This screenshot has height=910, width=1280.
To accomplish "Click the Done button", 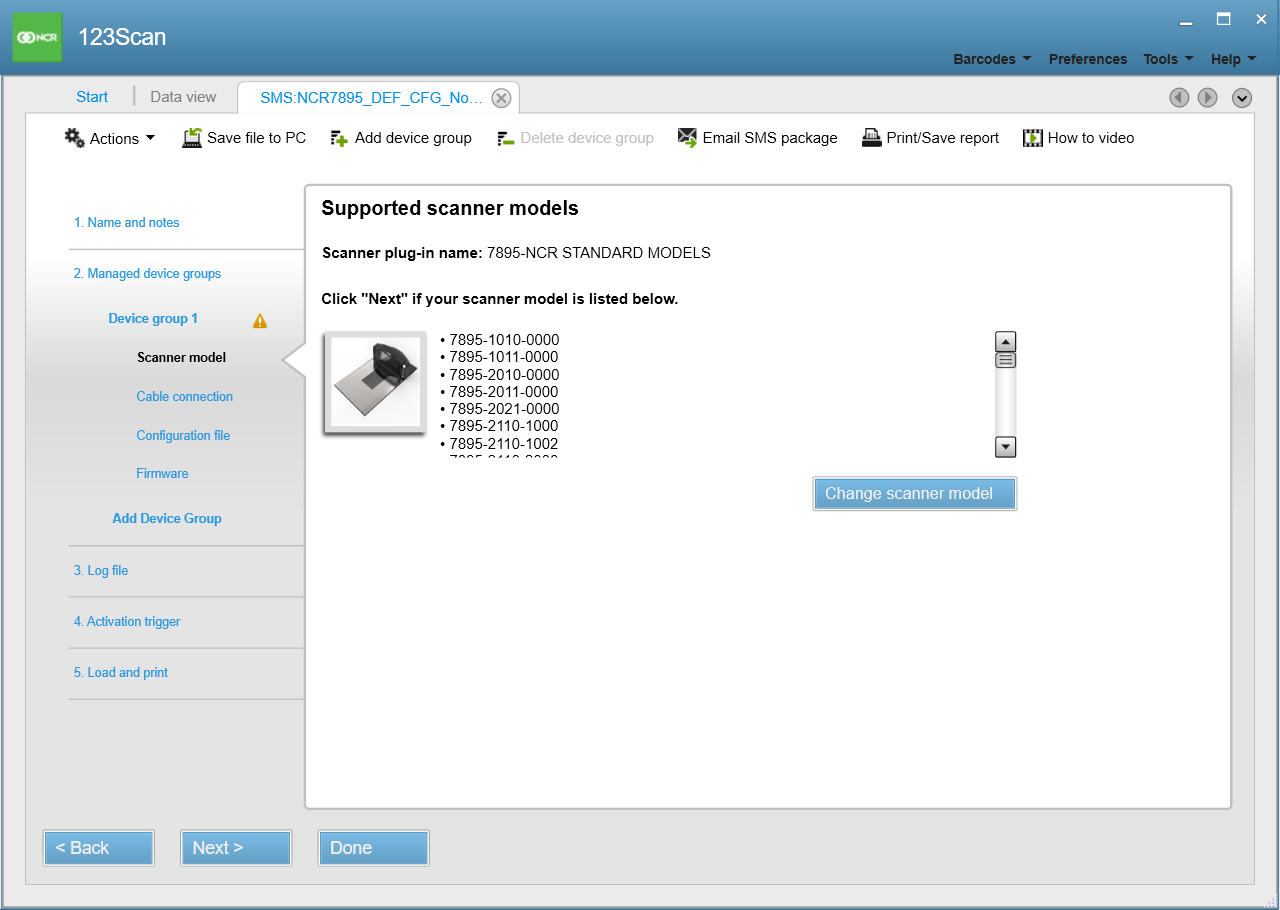I will pyautogui.click(x=374, y=848).
